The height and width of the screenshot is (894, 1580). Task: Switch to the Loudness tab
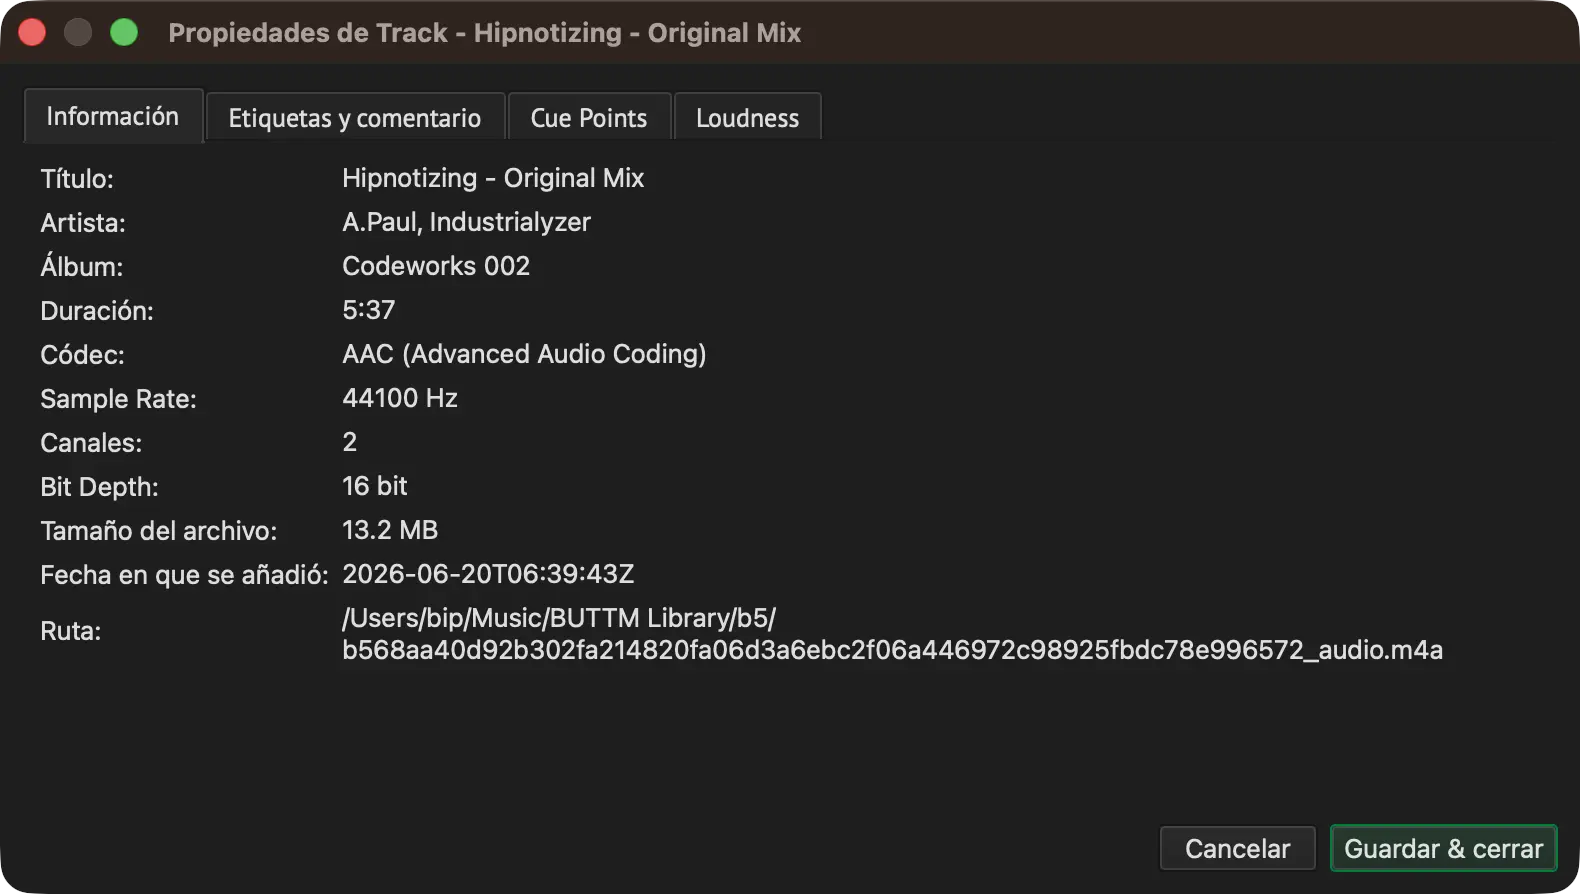[747, 118]
